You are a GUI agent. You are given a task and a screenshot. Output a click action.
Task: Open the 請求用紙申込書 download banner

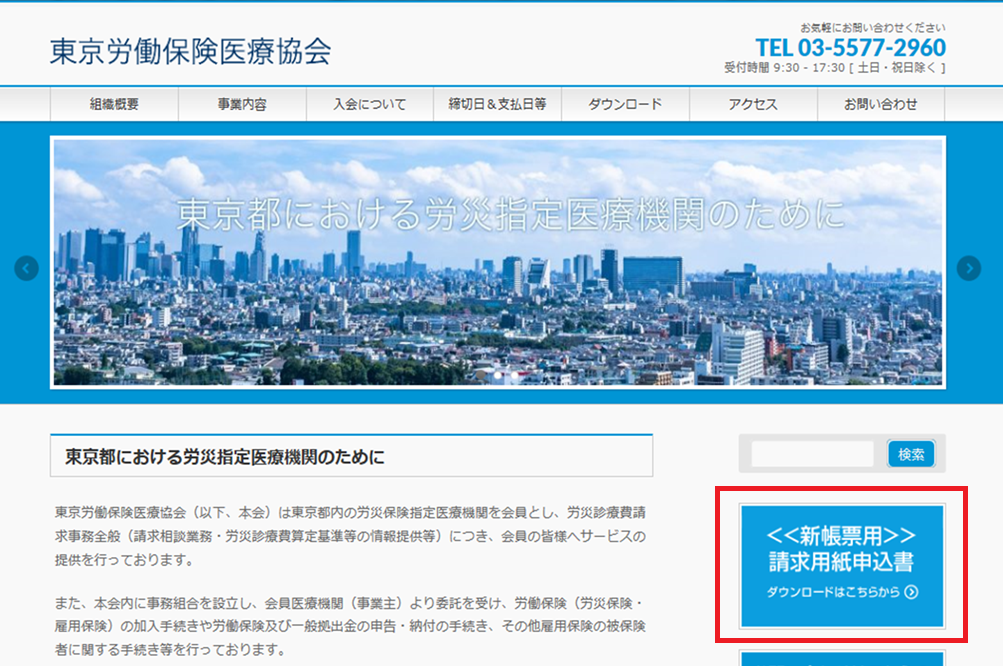[x=842, y=566]
